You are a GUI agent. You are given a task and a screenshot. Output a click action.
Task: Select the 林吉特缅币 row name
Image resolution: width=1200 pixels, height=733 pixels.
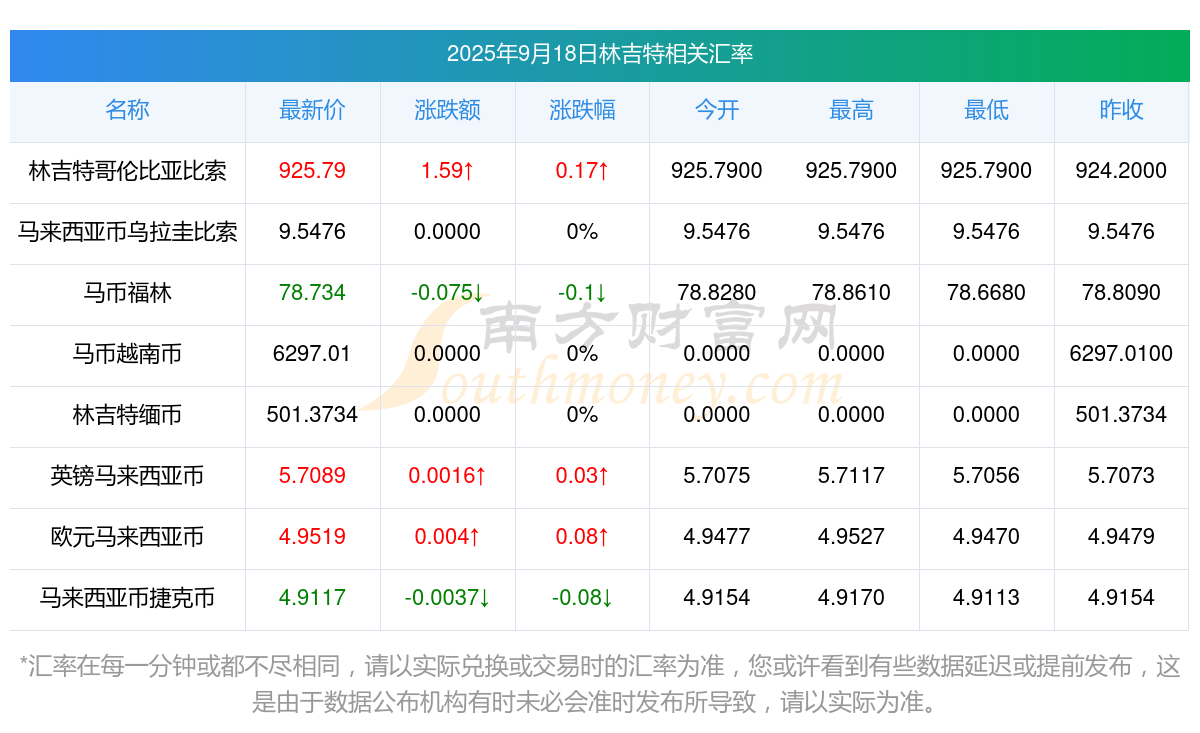click(x=127, y=415)
